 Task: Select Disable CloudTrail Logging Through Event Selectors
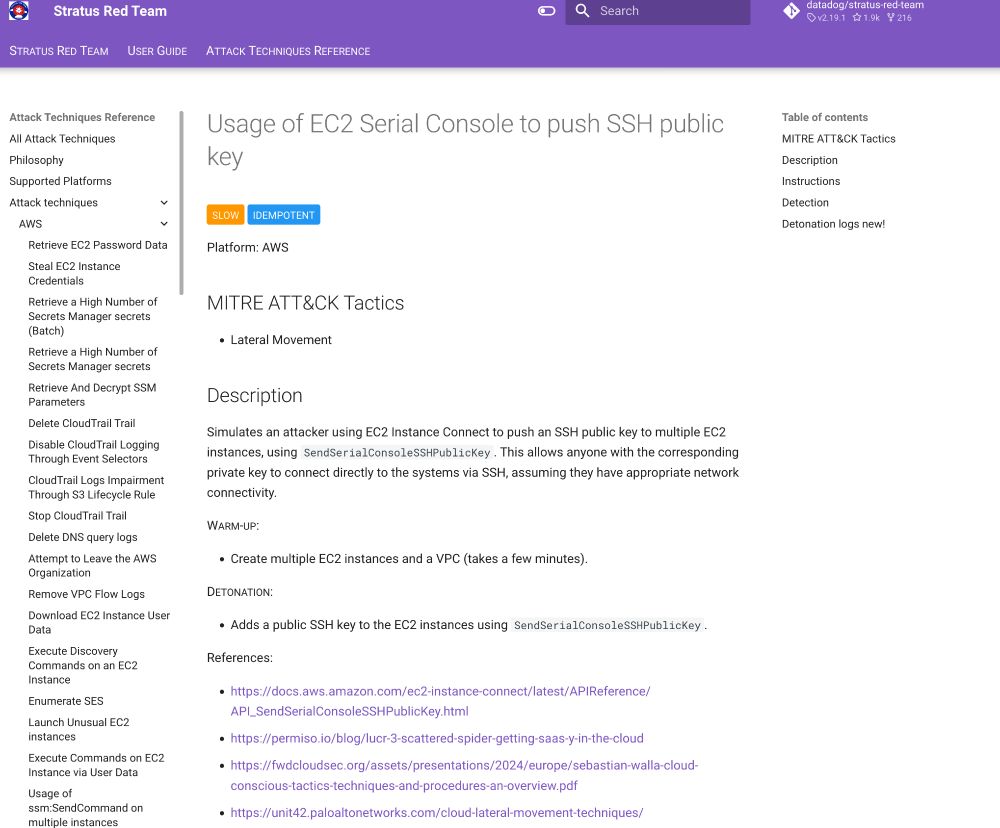(94, 452)
